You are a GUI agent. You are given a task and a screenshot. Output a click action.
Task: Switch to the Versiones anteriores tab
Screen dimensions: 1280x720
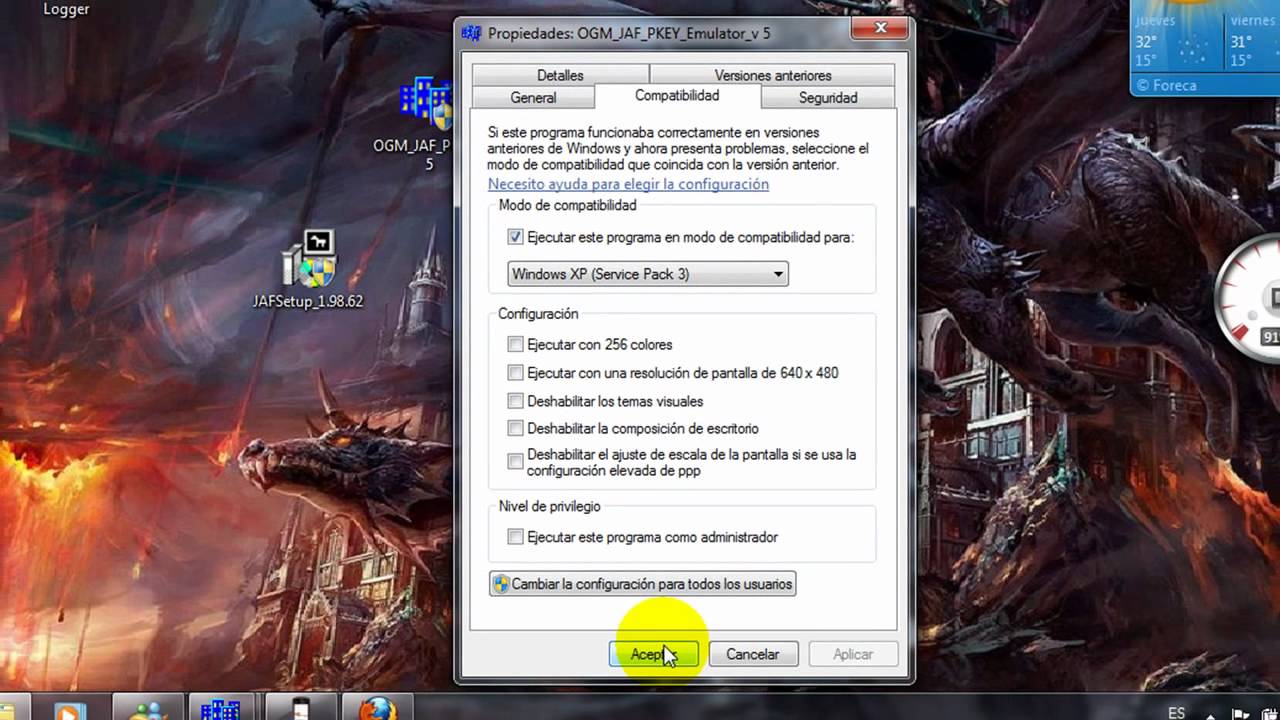(772, 75)
